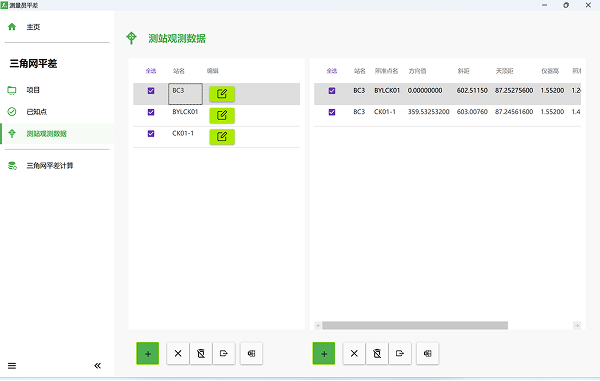Screen dimensions: 600x381
Task: Toggle the BYLCK01 station checkbox
Action: click(x=151, y=112)
